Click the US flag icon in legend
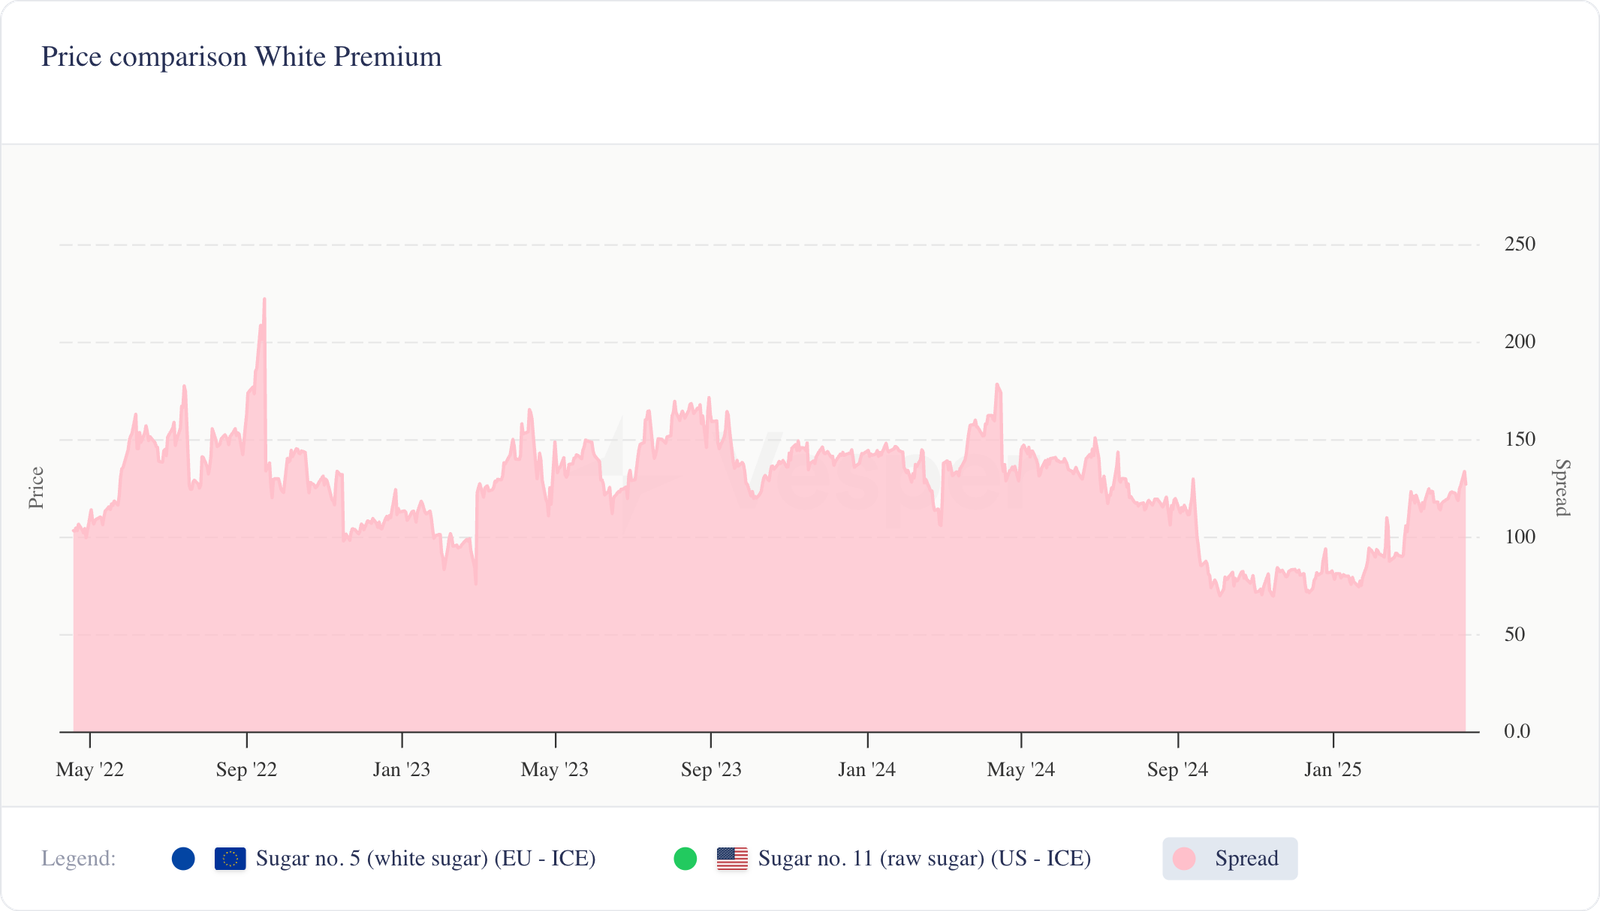 point(732,859)
